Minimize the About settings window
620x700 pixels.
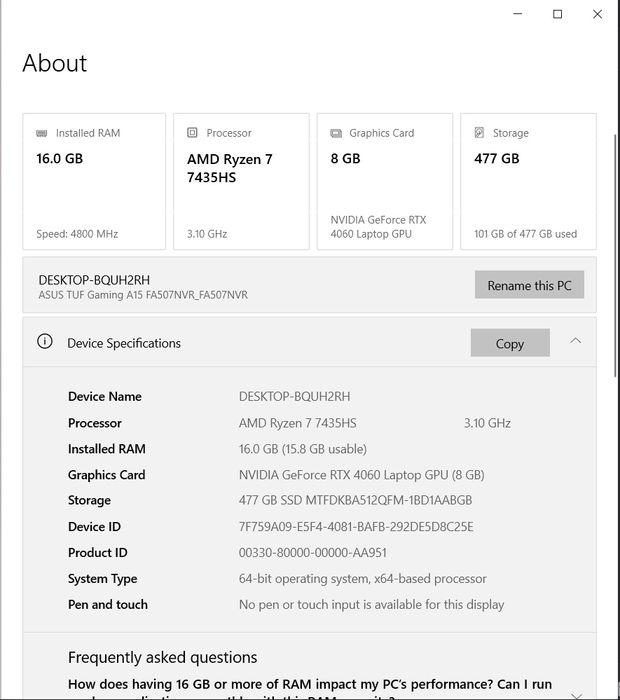coord(518,14)
